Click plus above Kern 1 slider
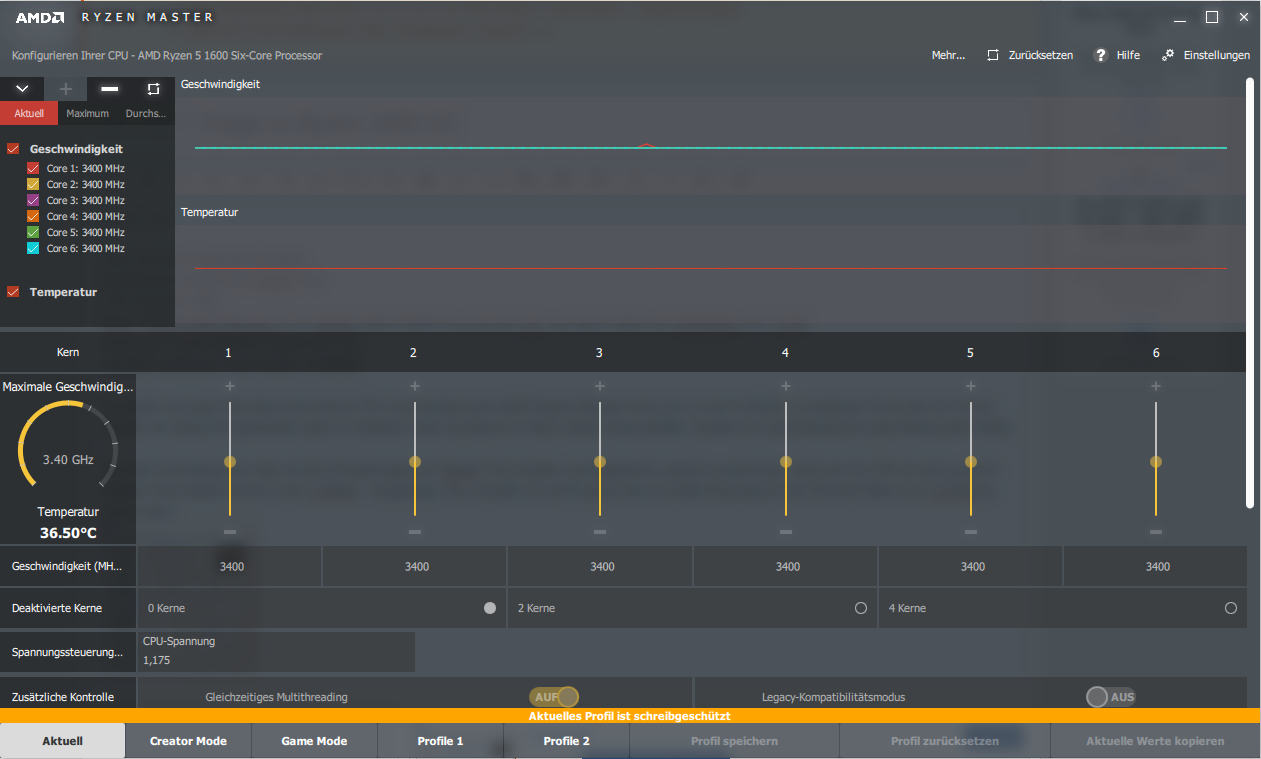1261x759 pixels. point(230,386)
